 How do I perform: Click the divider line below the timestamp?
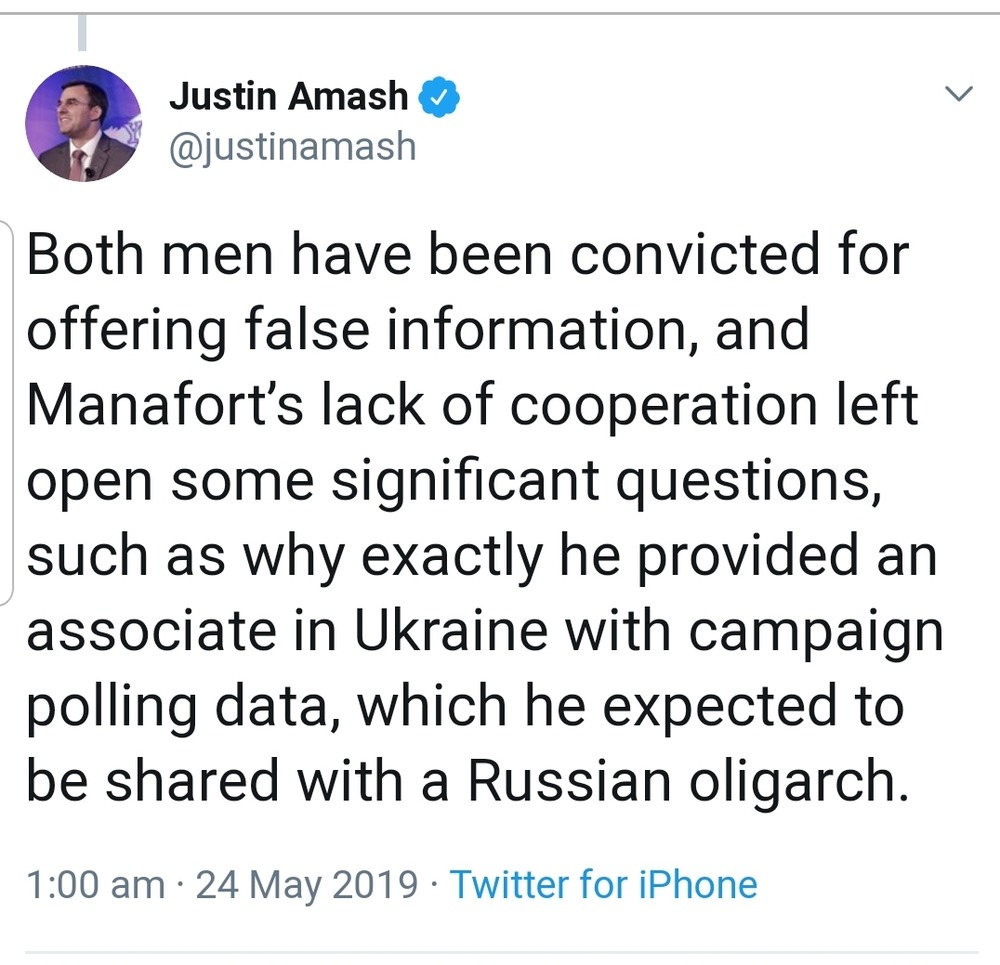click(500, 952)
